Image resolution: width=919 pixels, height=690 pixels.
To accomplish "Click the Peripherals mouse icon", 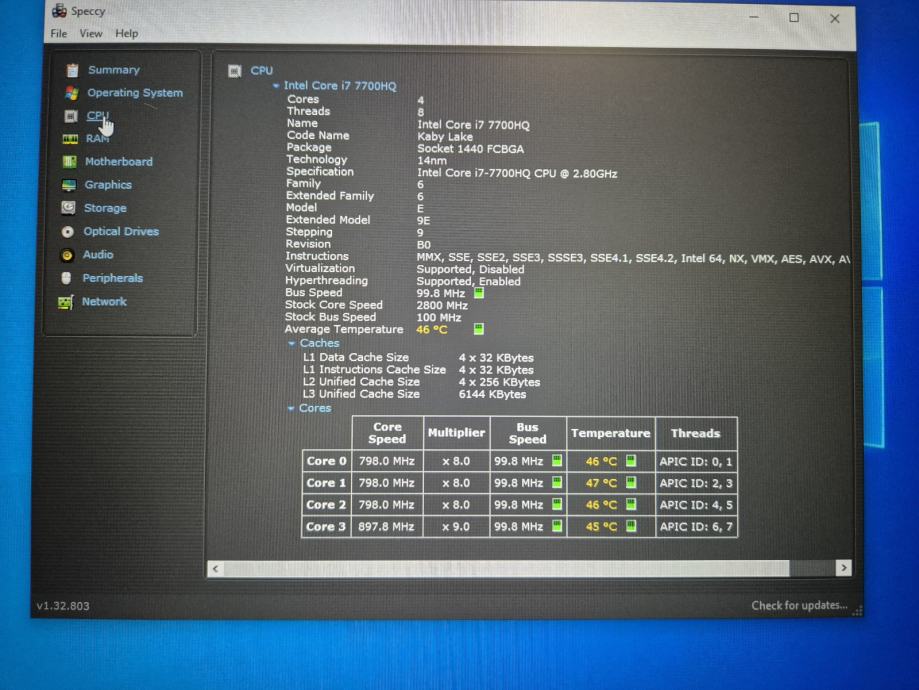I will (x=66, y=278).
